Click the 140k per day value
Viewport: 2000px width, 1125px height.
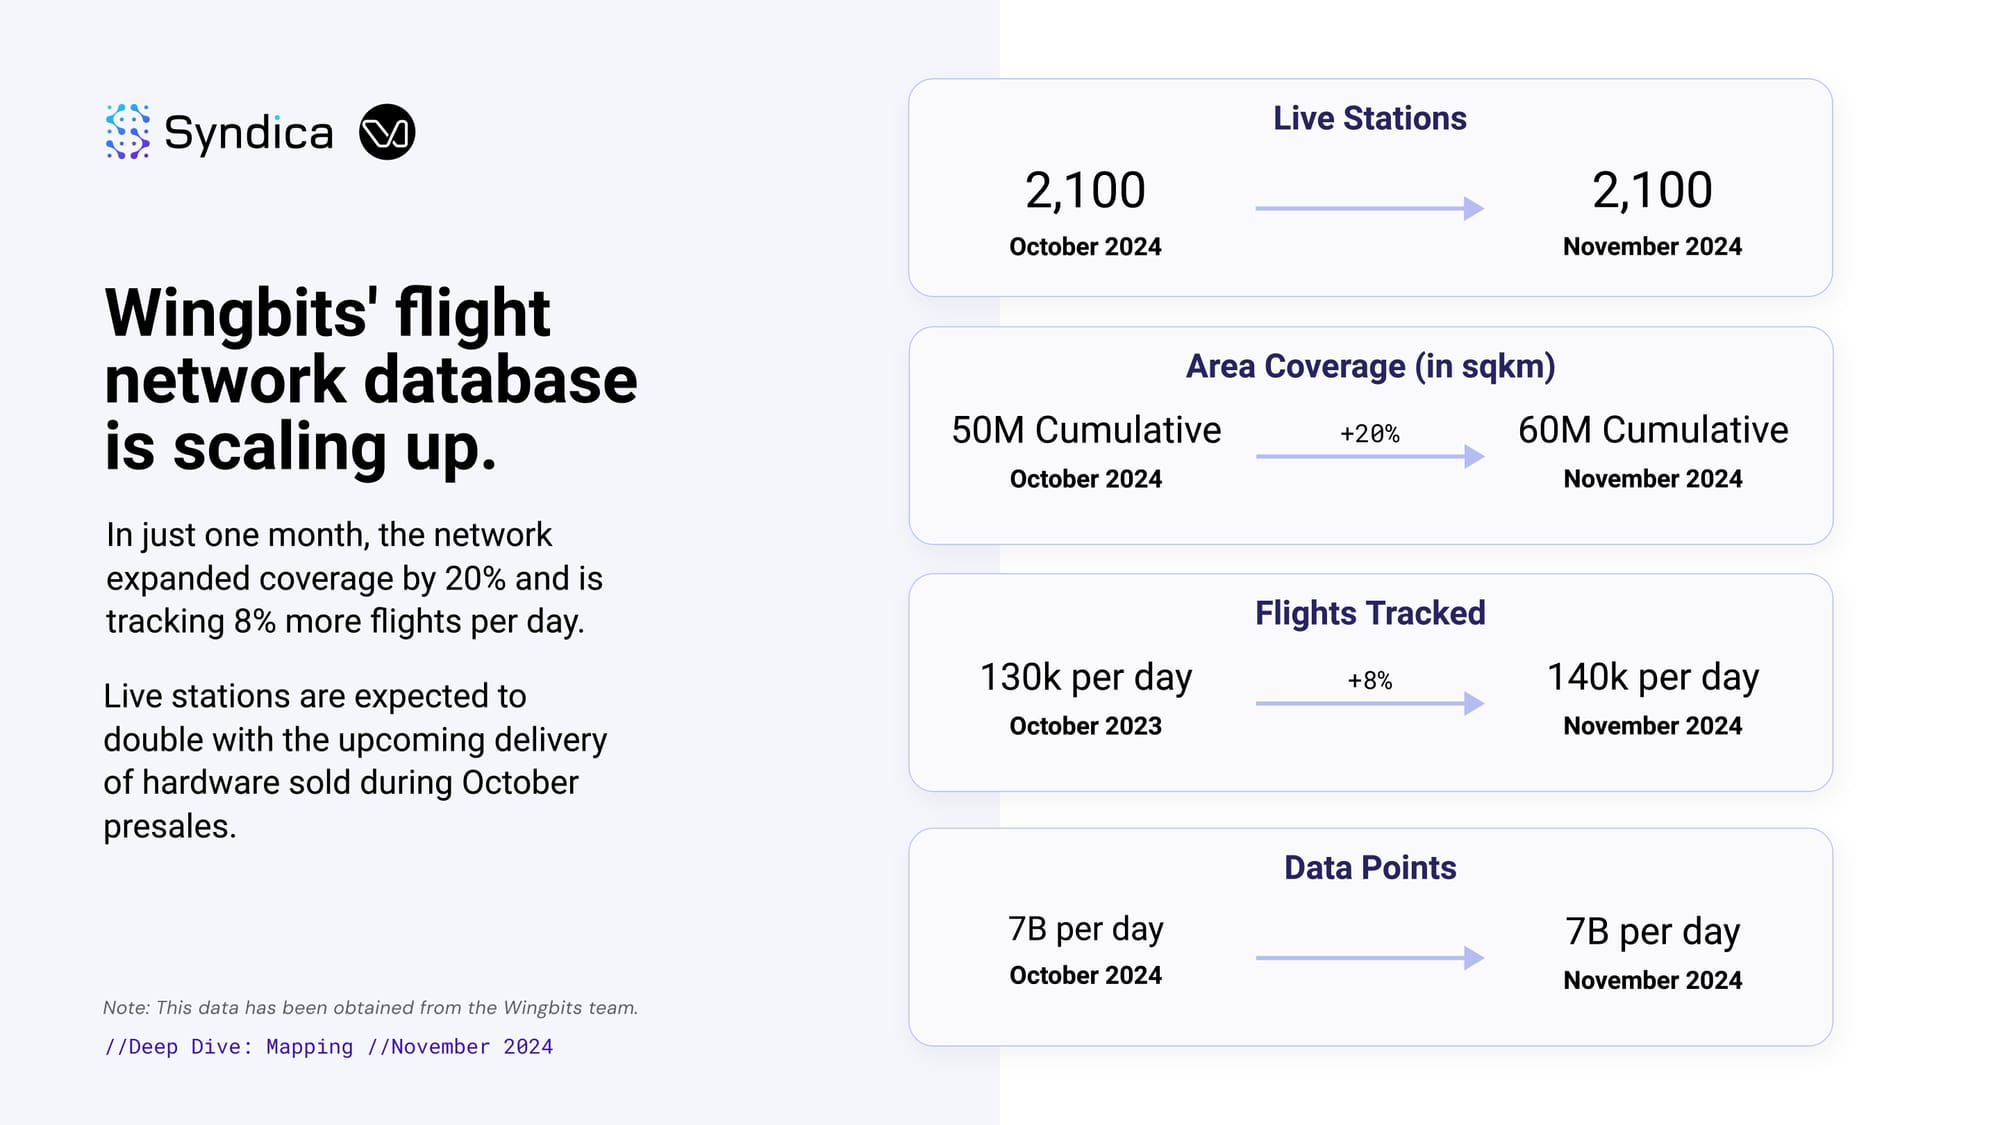tap(1652, 677)
